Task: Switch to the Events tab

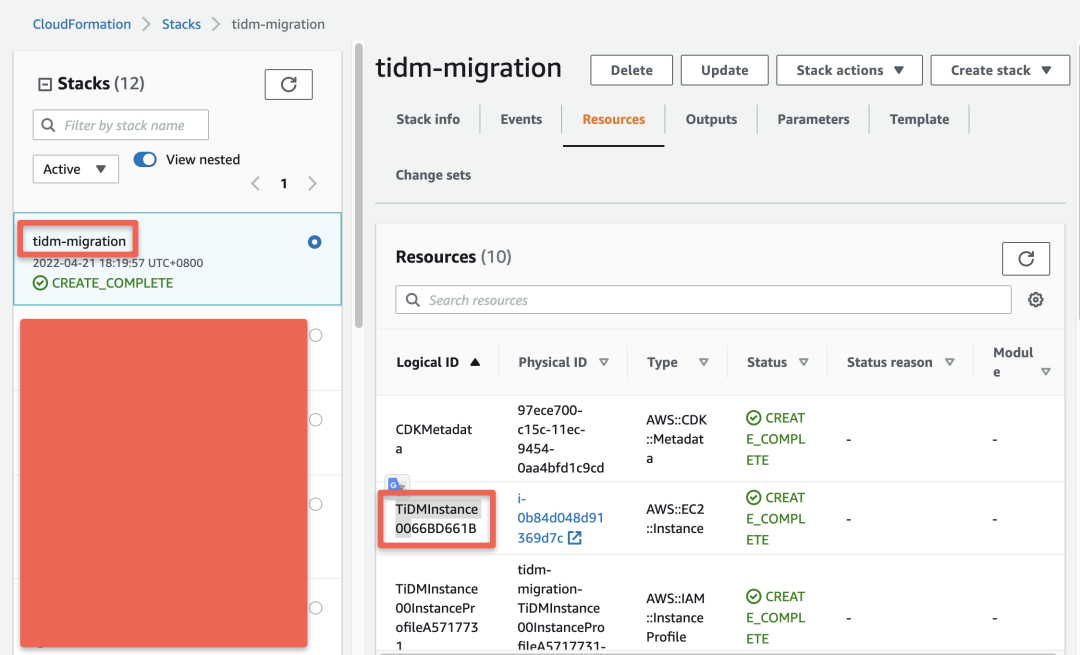Action: [521, 119]
